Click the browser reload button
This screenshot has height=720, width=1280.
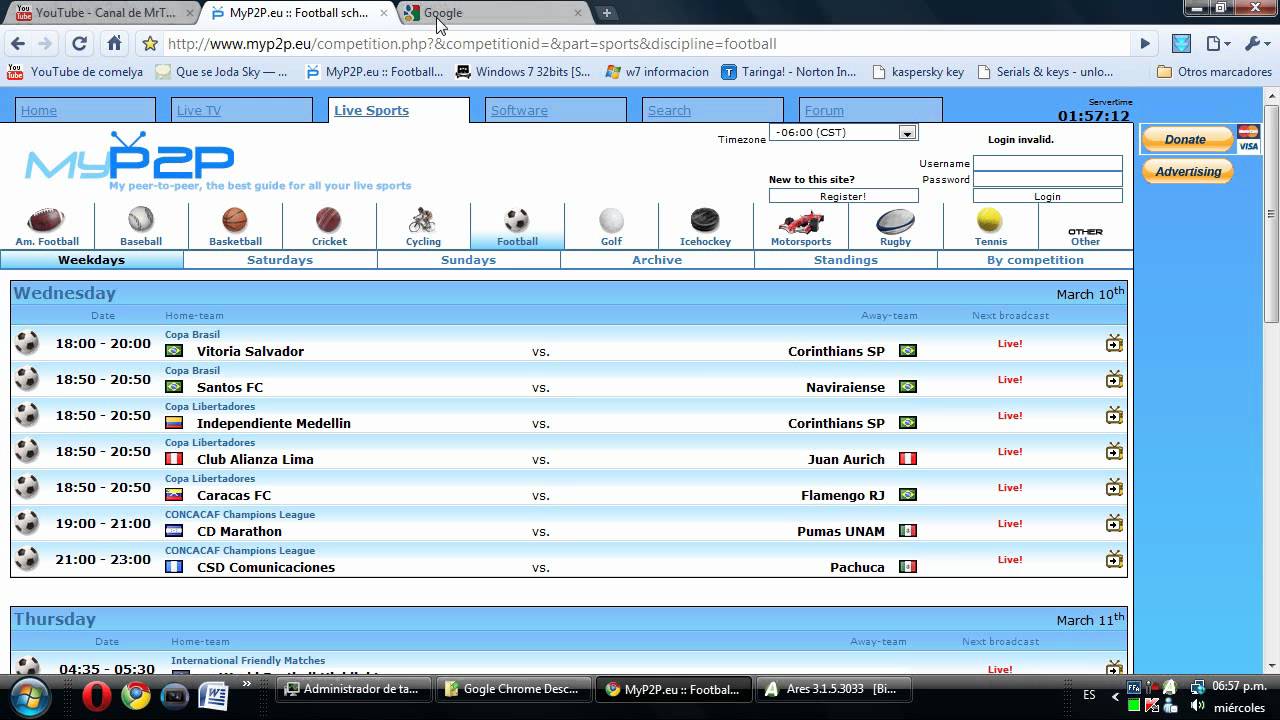pyautogui.click(x=80, y=43)
